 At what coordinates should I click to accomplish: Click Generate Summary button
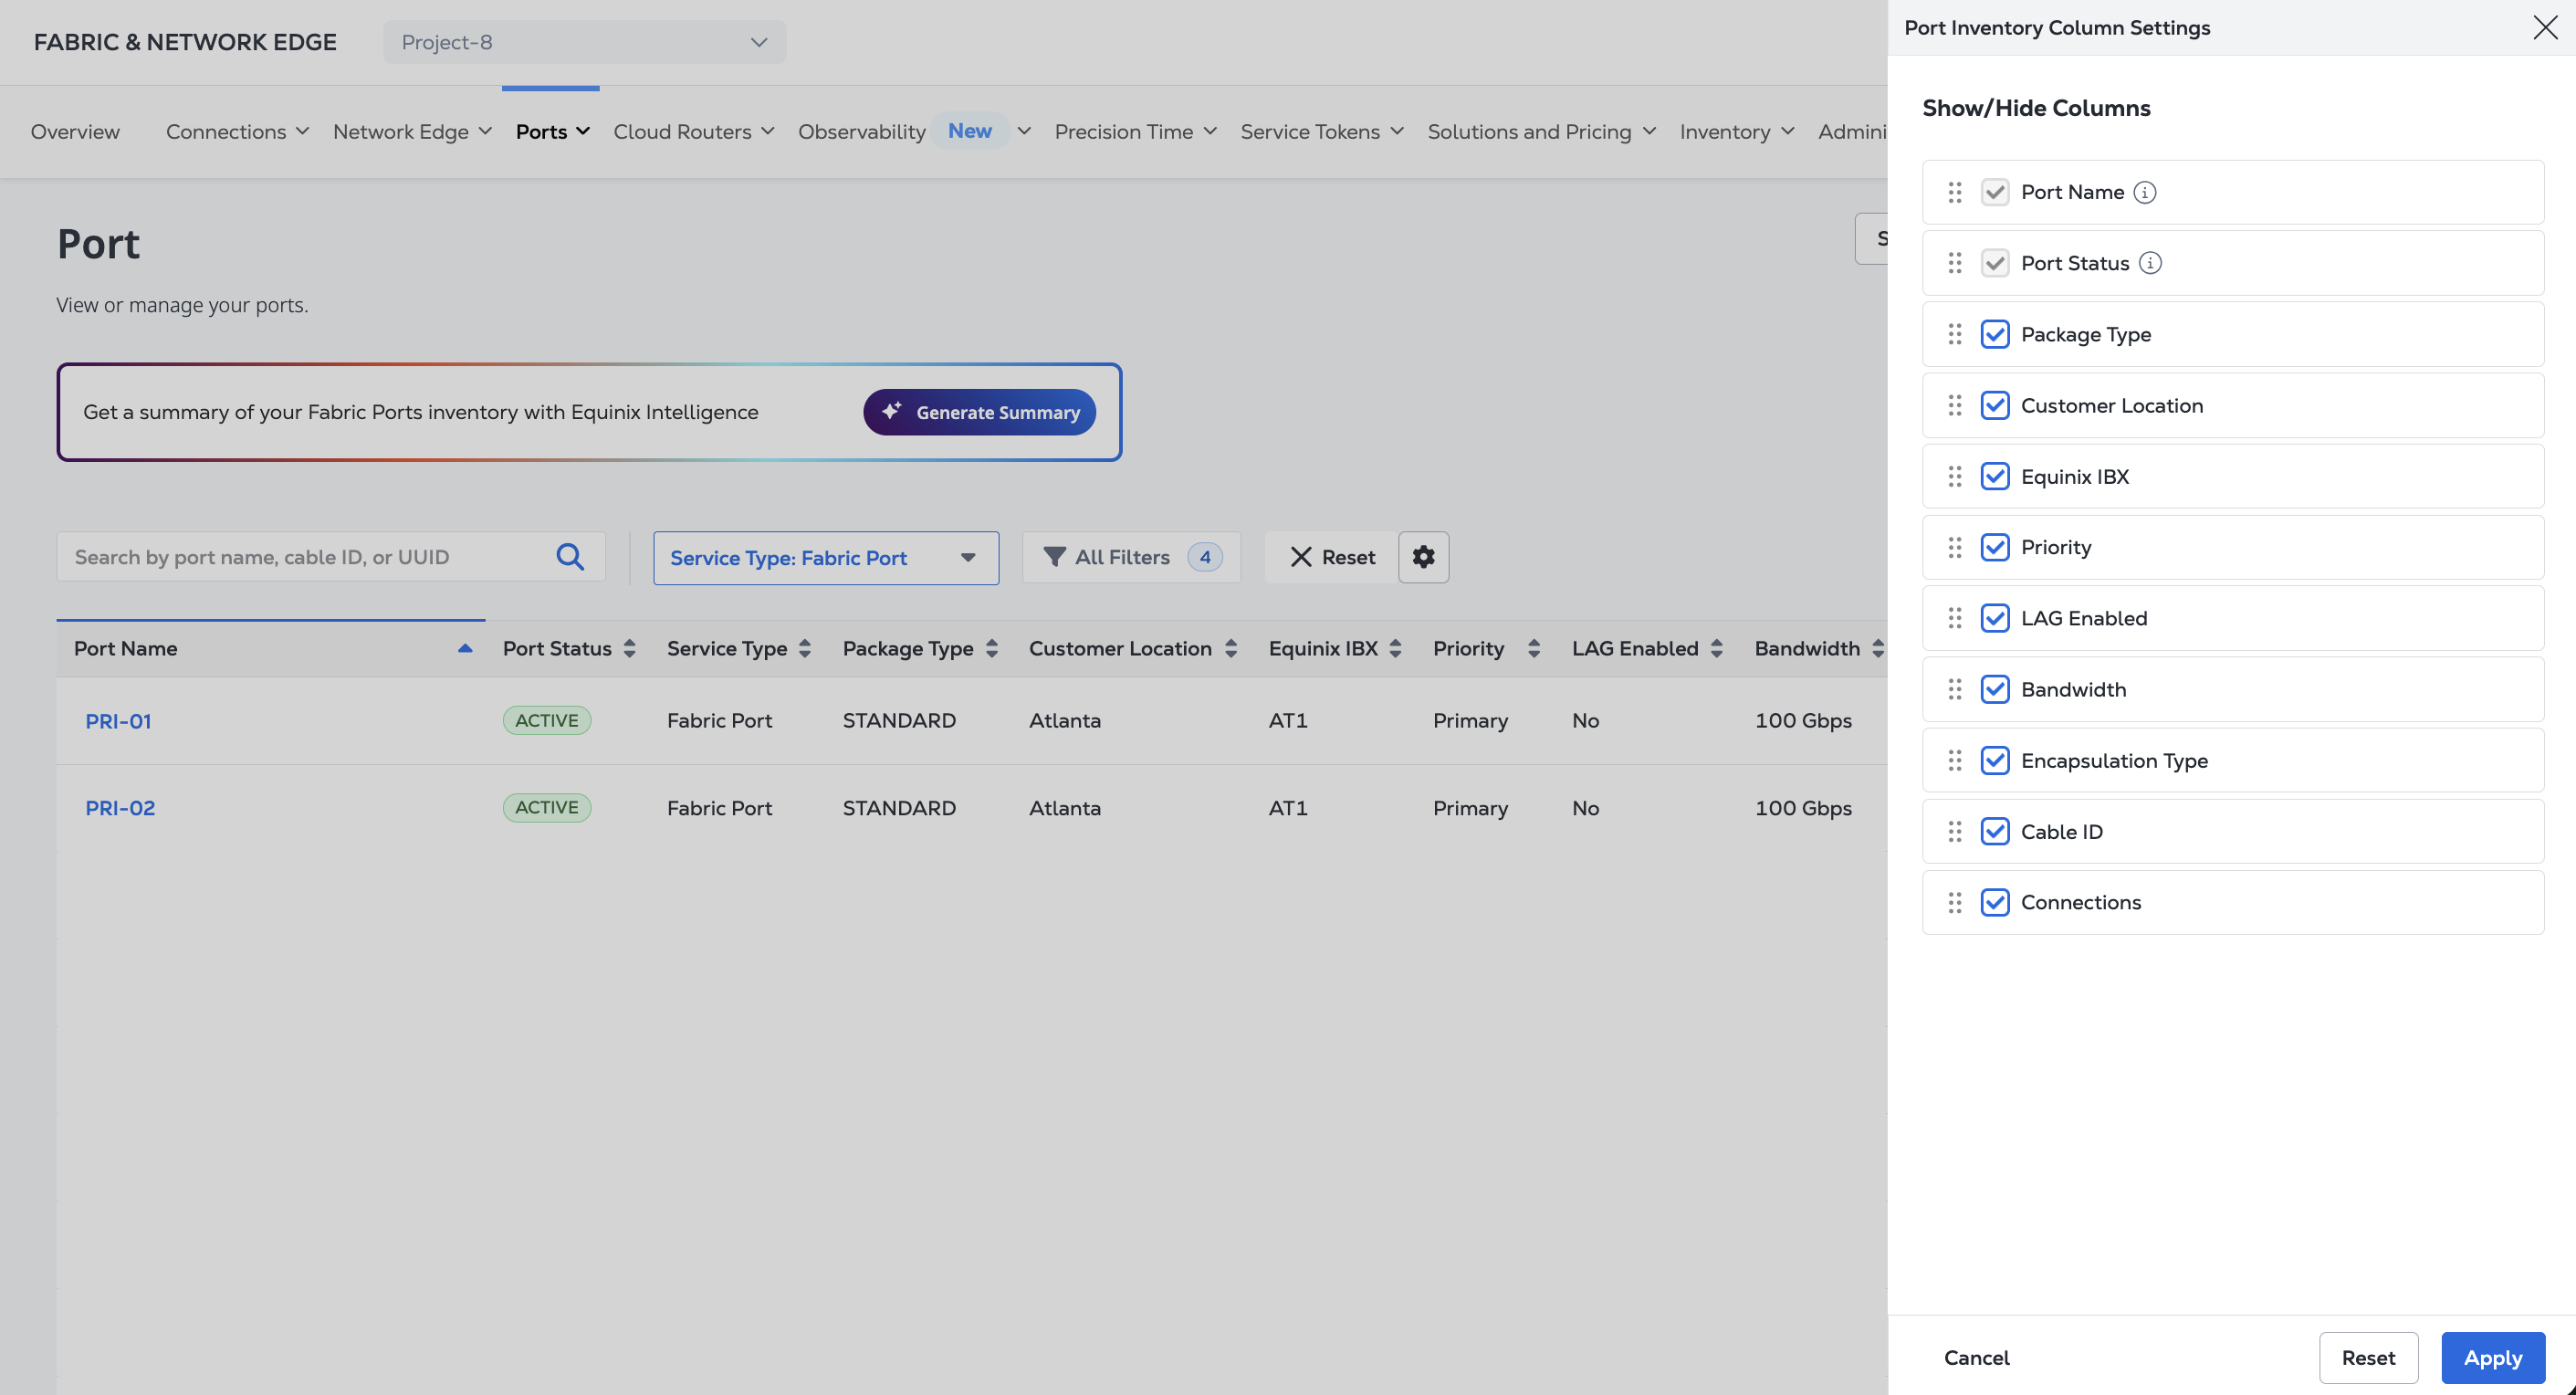(x=979, y=412)
